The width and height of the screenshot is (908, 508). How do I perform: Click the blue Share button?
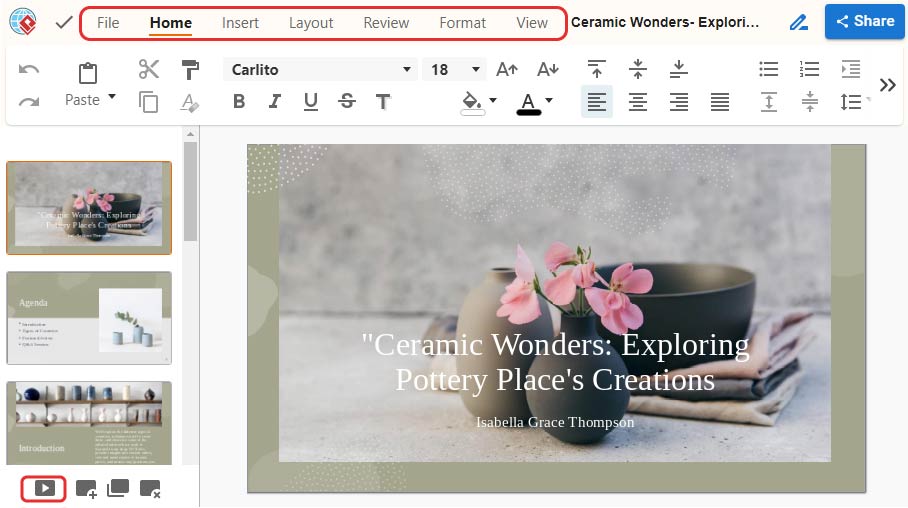click(x=865, y=21)
